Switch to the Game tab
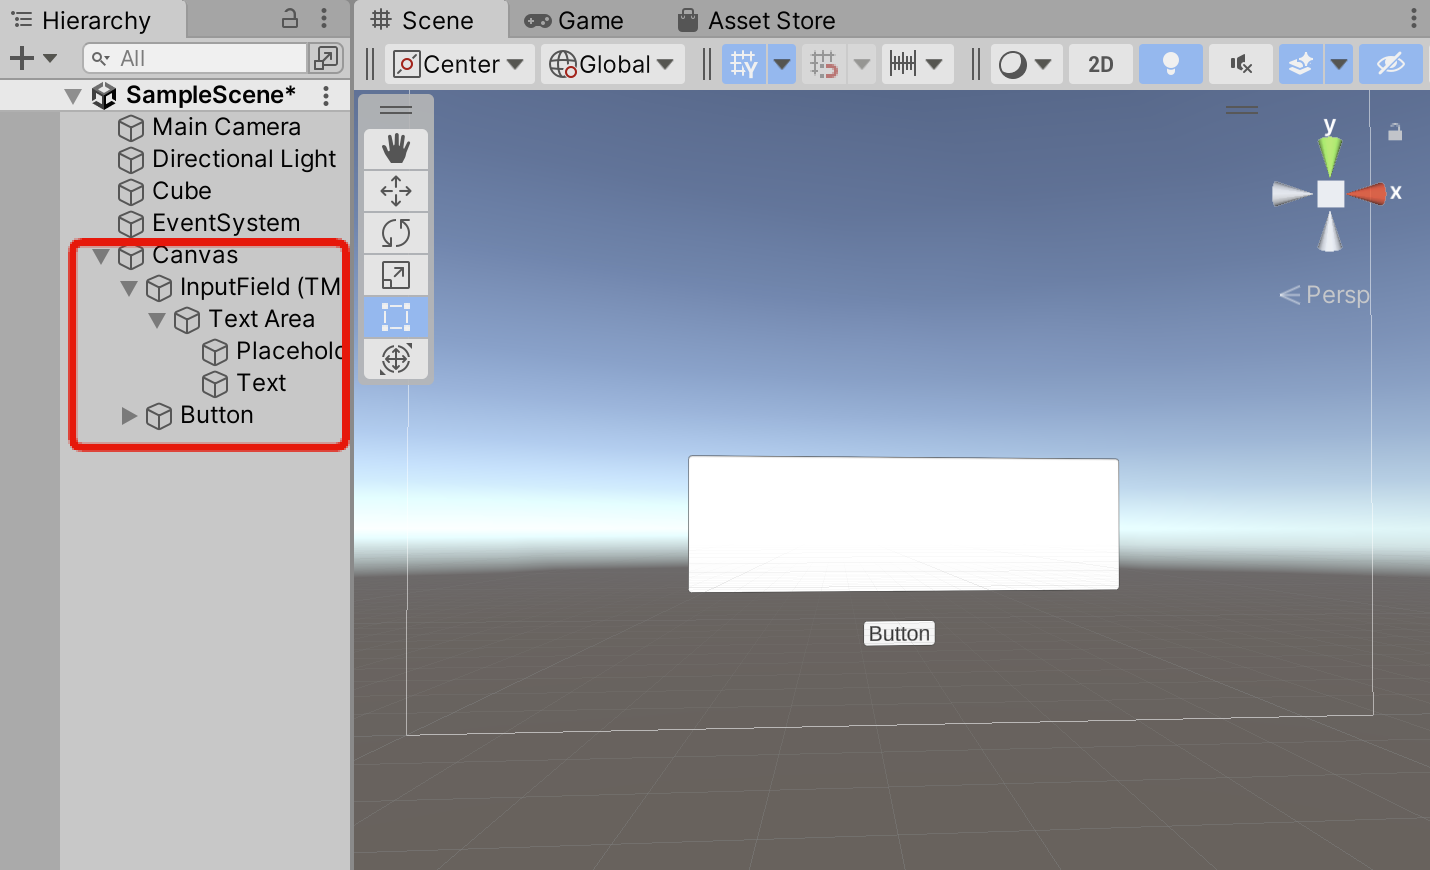The width and height of the screenshot is (1430, 870). point(573,20)
